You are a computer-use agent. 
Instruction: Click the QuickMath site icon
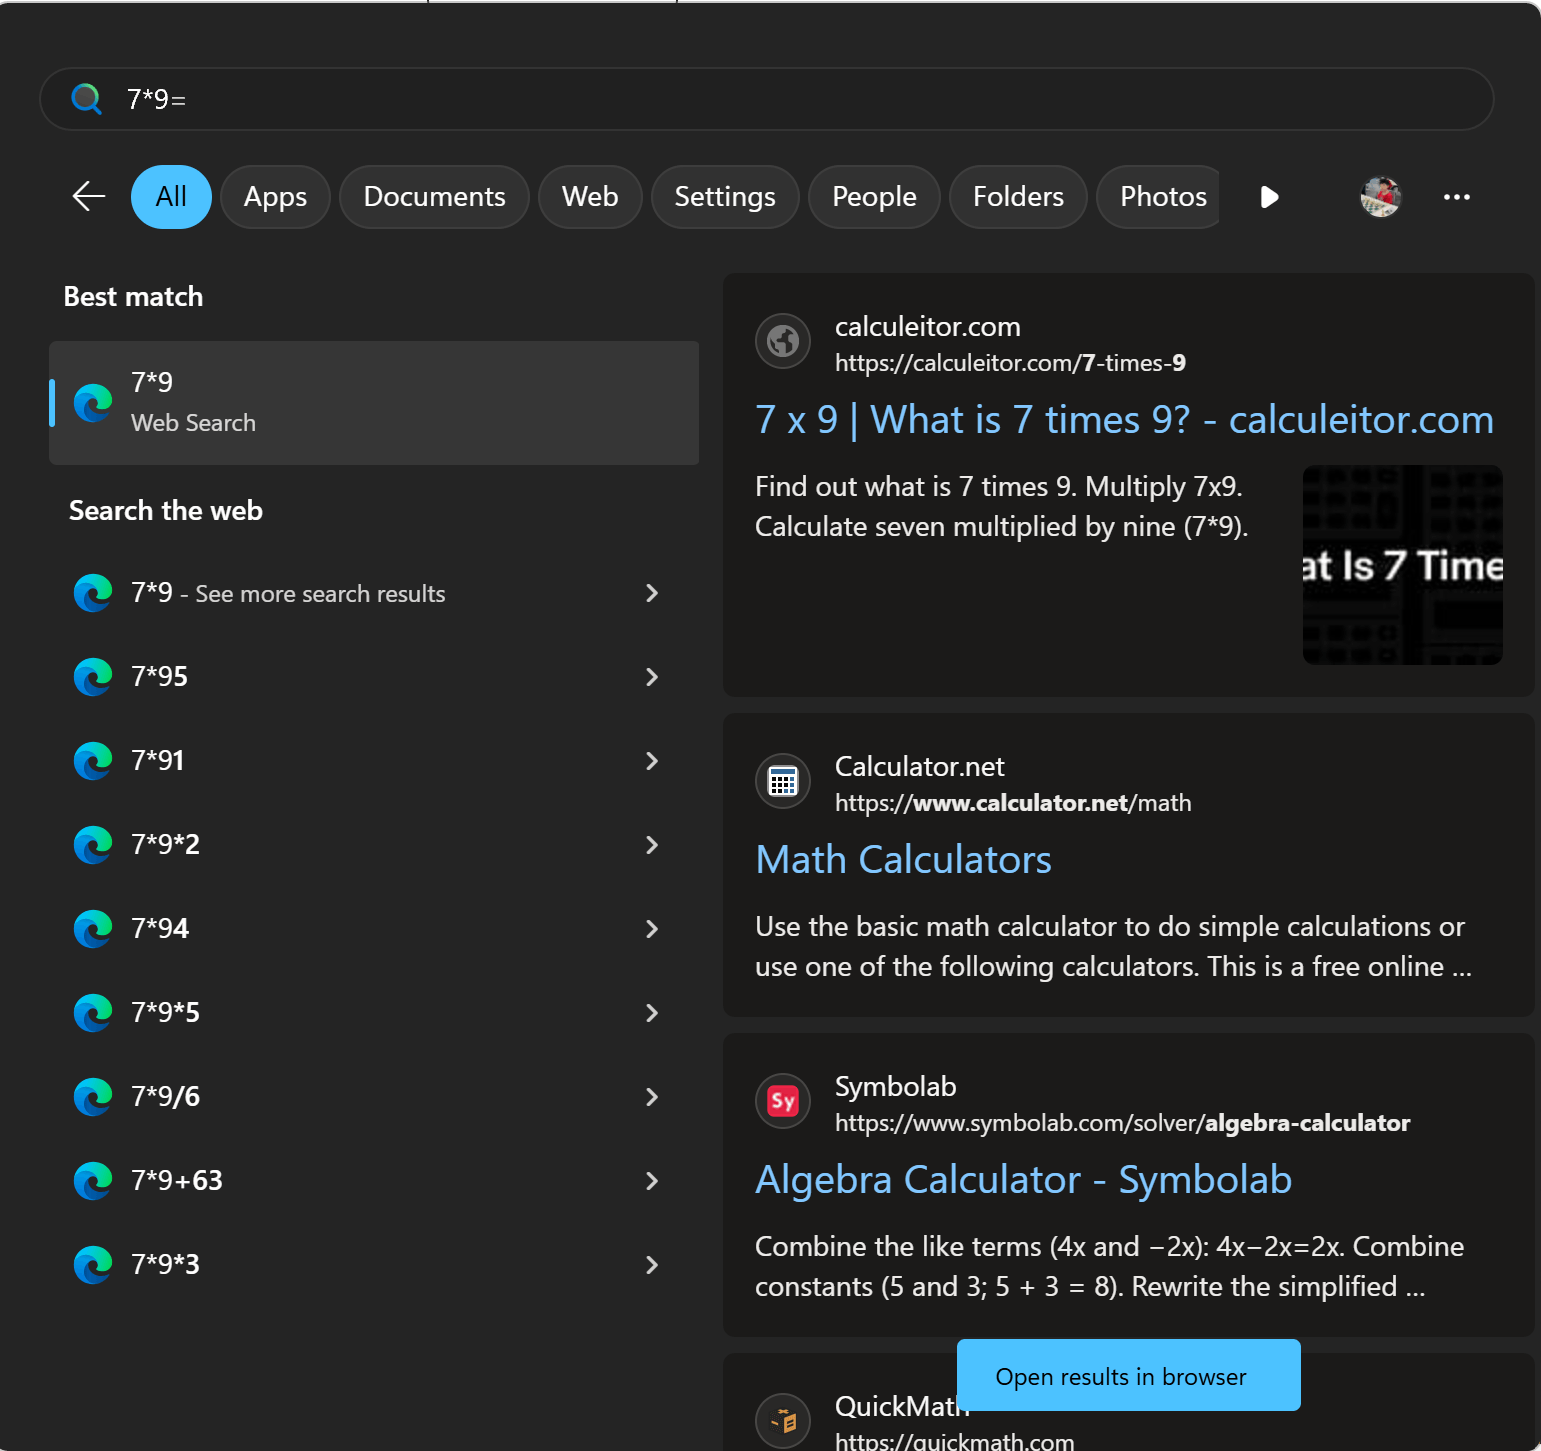coord(783,1420)
